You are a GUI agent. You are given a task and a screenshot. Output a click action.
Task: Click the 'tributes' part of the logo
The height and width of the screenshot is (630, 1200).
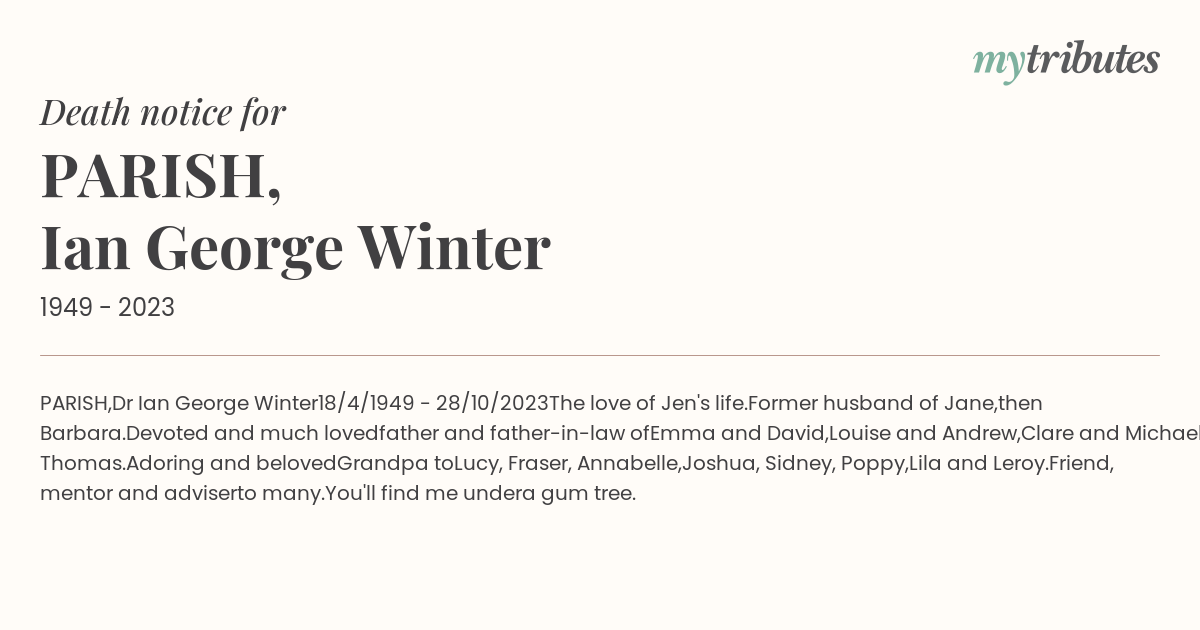click(1093, 59)
